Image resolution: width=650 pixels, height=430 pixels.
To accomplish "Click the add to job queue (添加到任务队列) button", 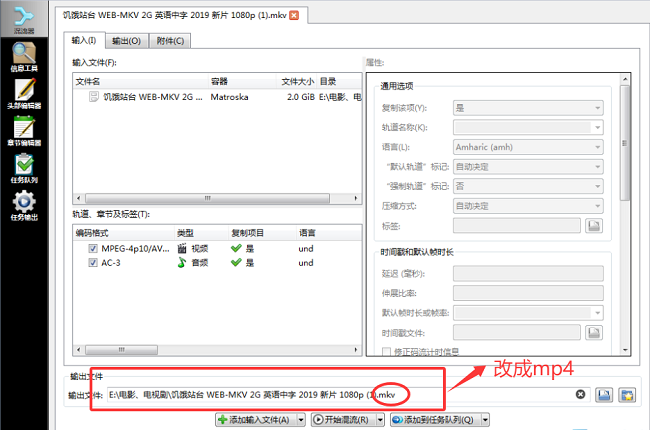I will (436, 420).
